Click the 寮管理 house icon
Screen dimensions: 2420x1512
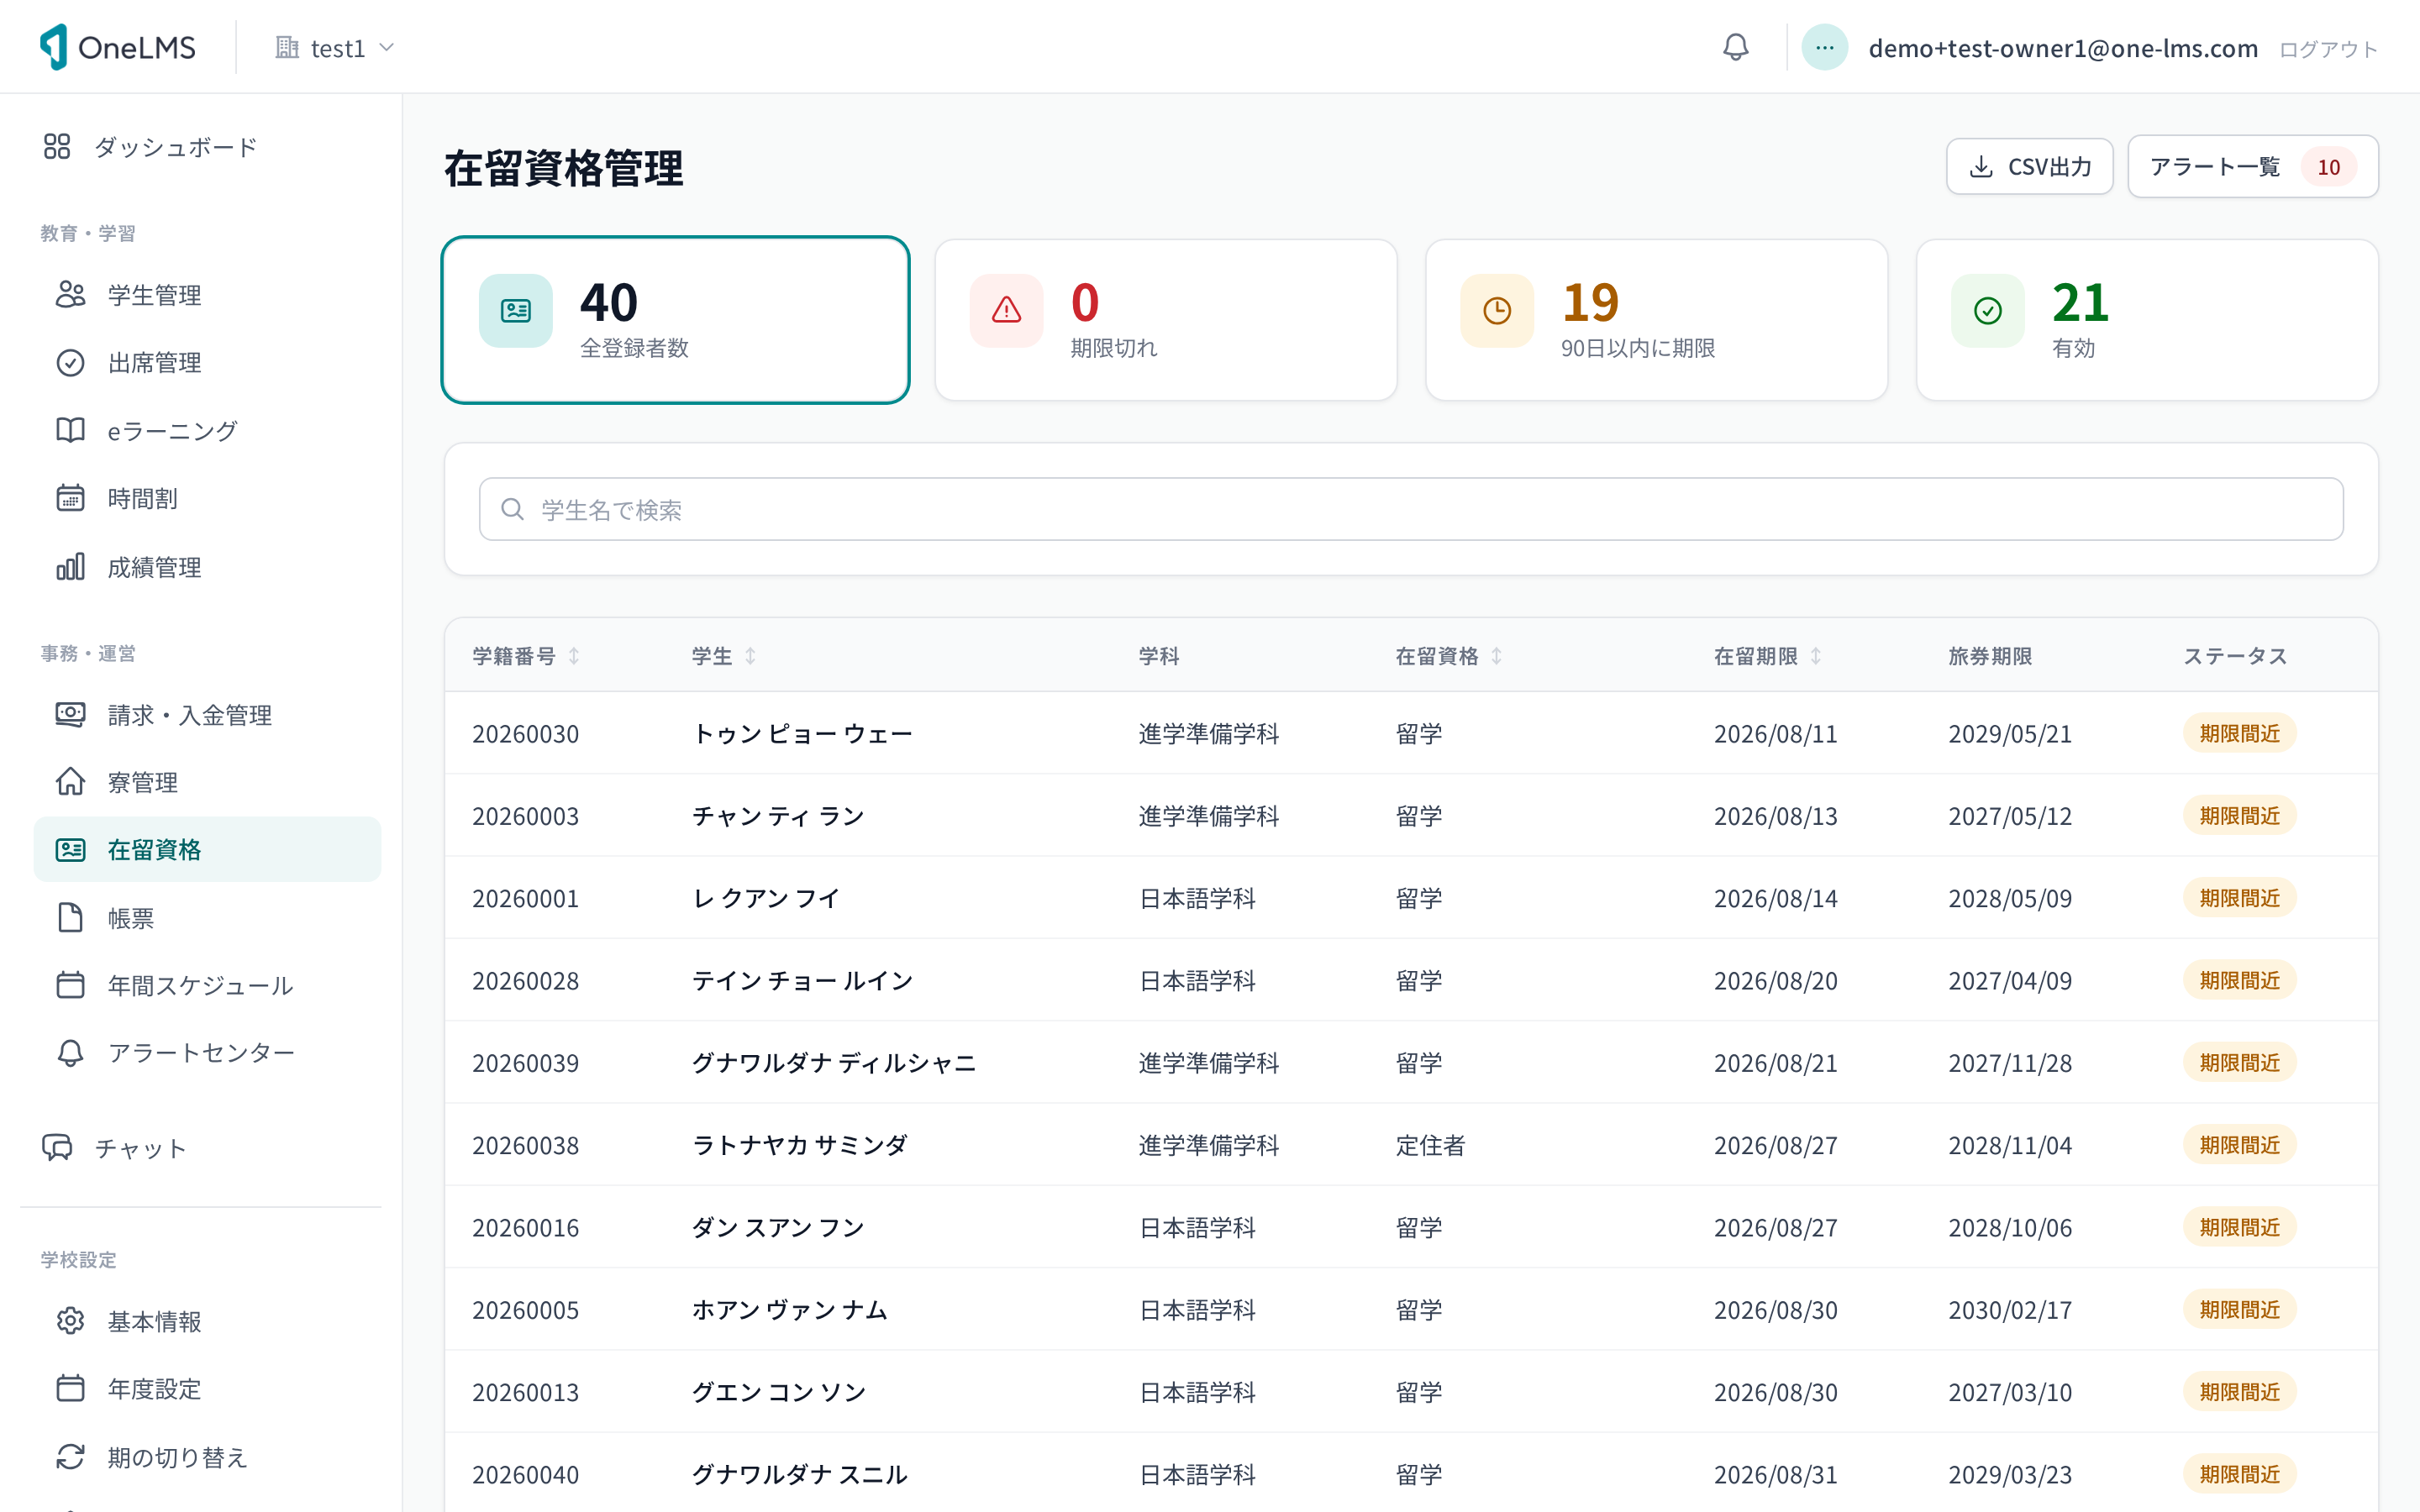[70, 782]
